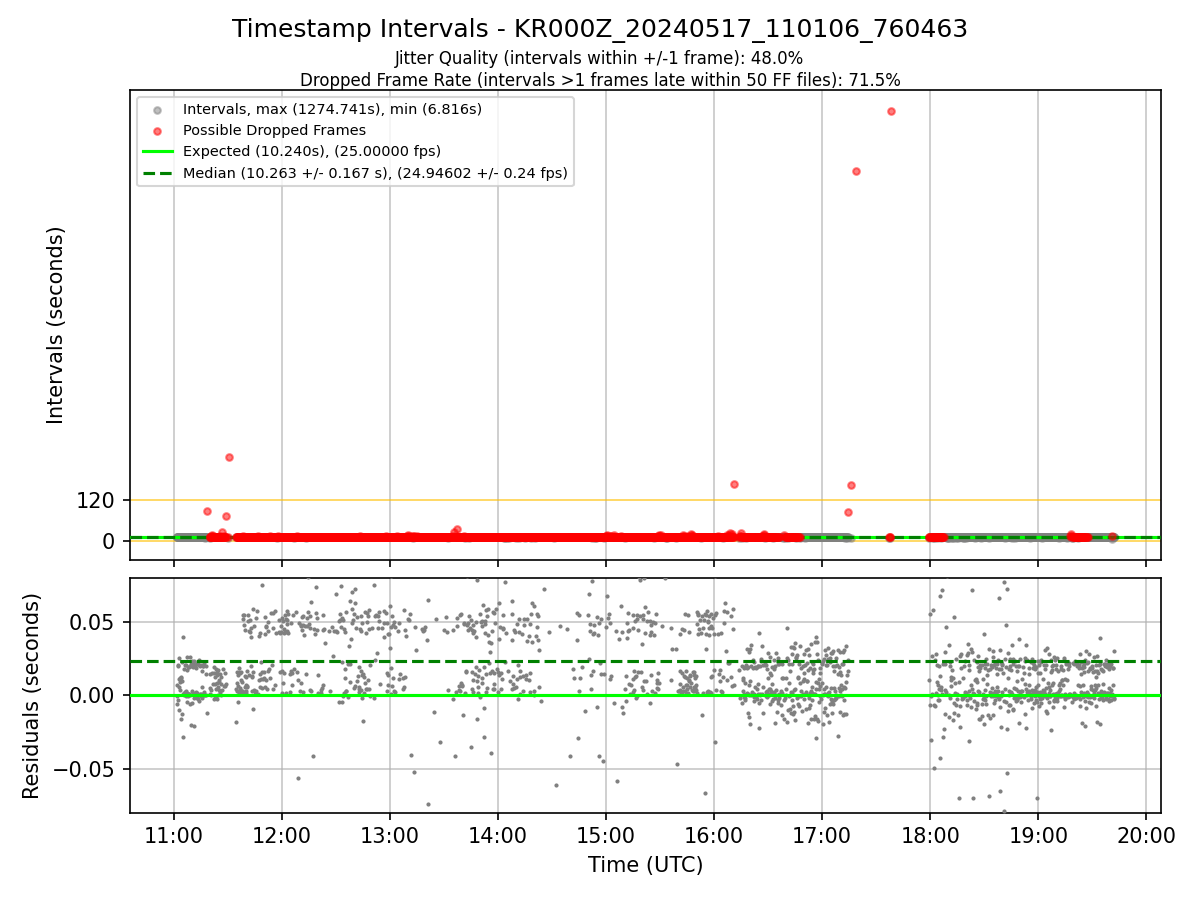Click the red outlier point near 11:30 in the upper plot

[x=229, y=457]
